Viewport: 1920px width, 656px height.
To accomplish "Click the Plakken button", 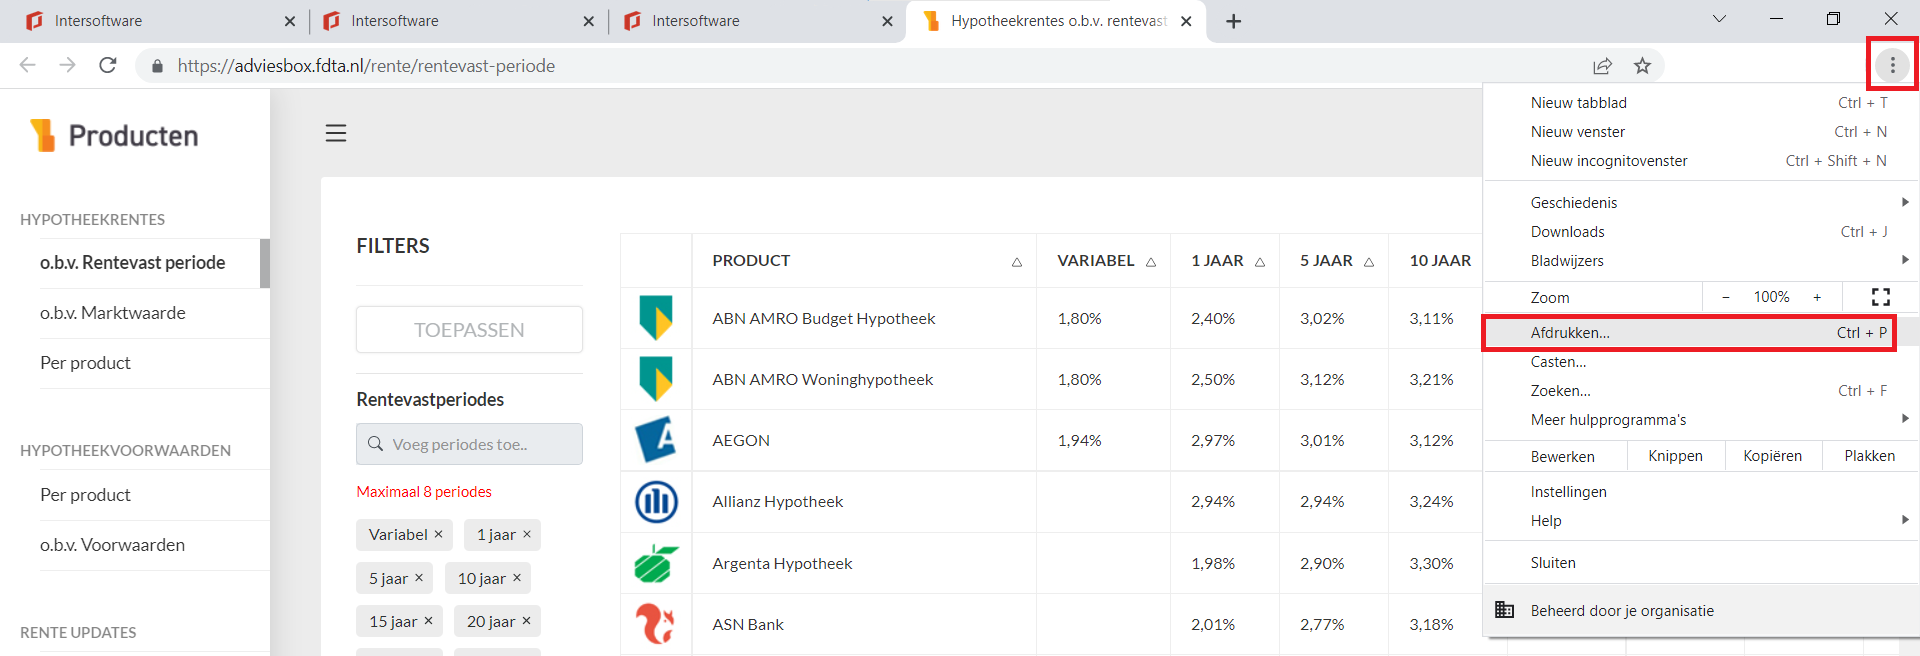I will click(x=1869, y=456).
